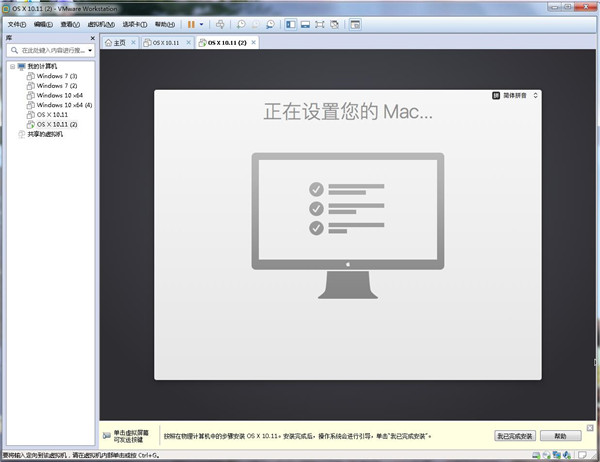
Task: Close the 库 library panel
Action: [x=93, y=38]
